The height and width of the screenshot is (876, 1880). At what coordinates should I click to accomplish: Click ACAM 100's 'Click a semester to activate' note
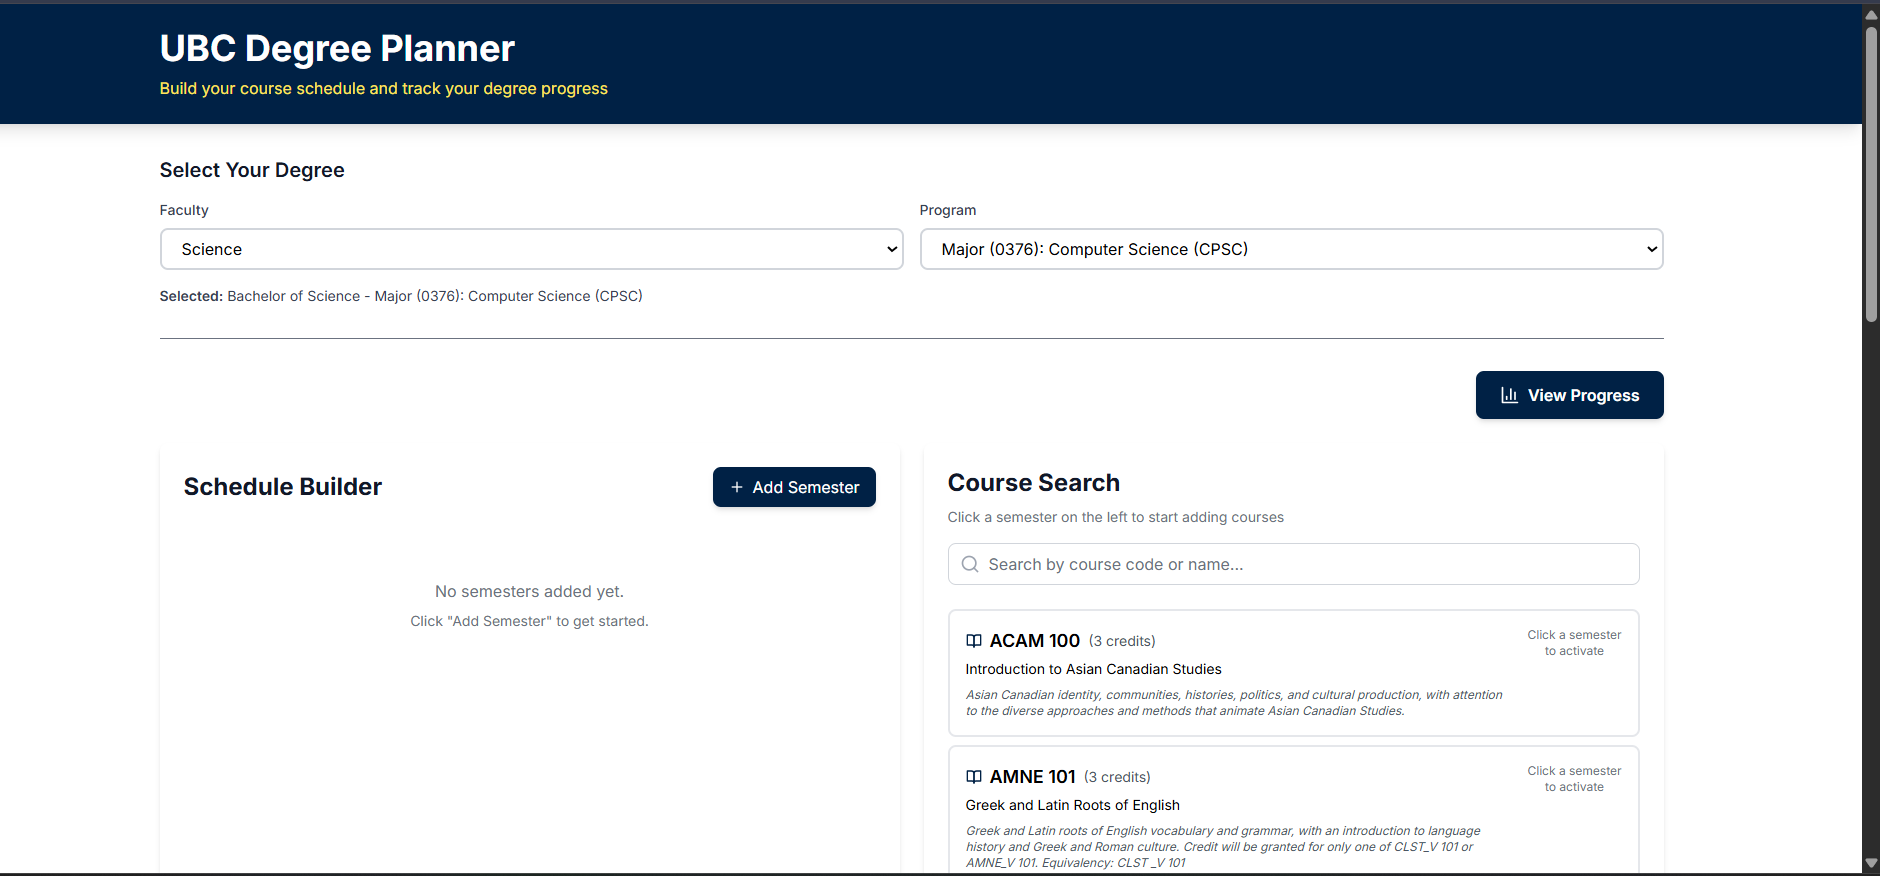pos(1574,643)
